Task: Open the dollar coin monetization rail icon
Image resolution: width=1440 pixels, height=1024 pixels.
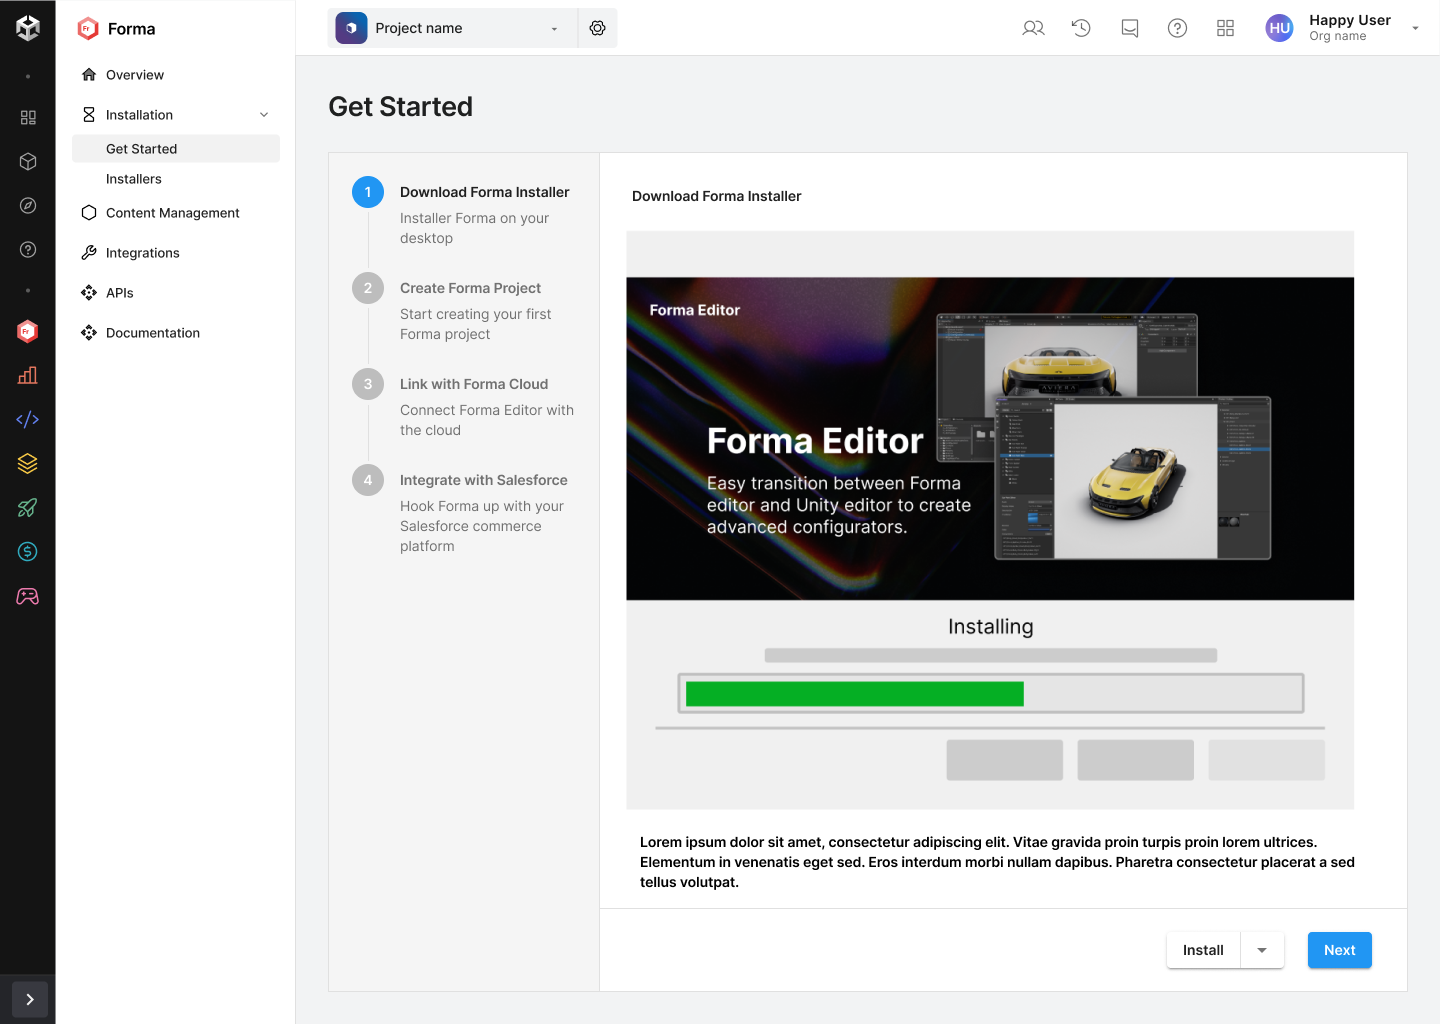Action: [28, 551]
